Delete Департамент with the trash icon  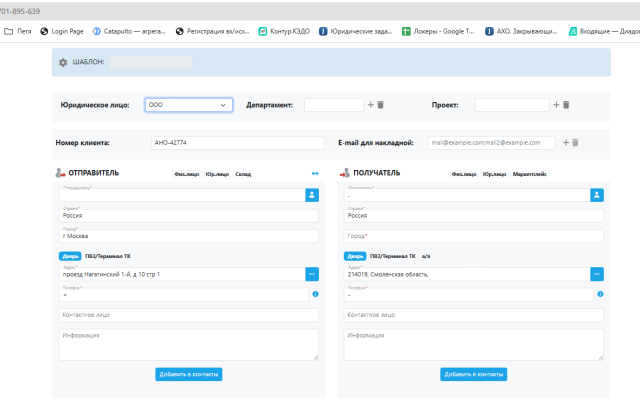tap(381, 104)
